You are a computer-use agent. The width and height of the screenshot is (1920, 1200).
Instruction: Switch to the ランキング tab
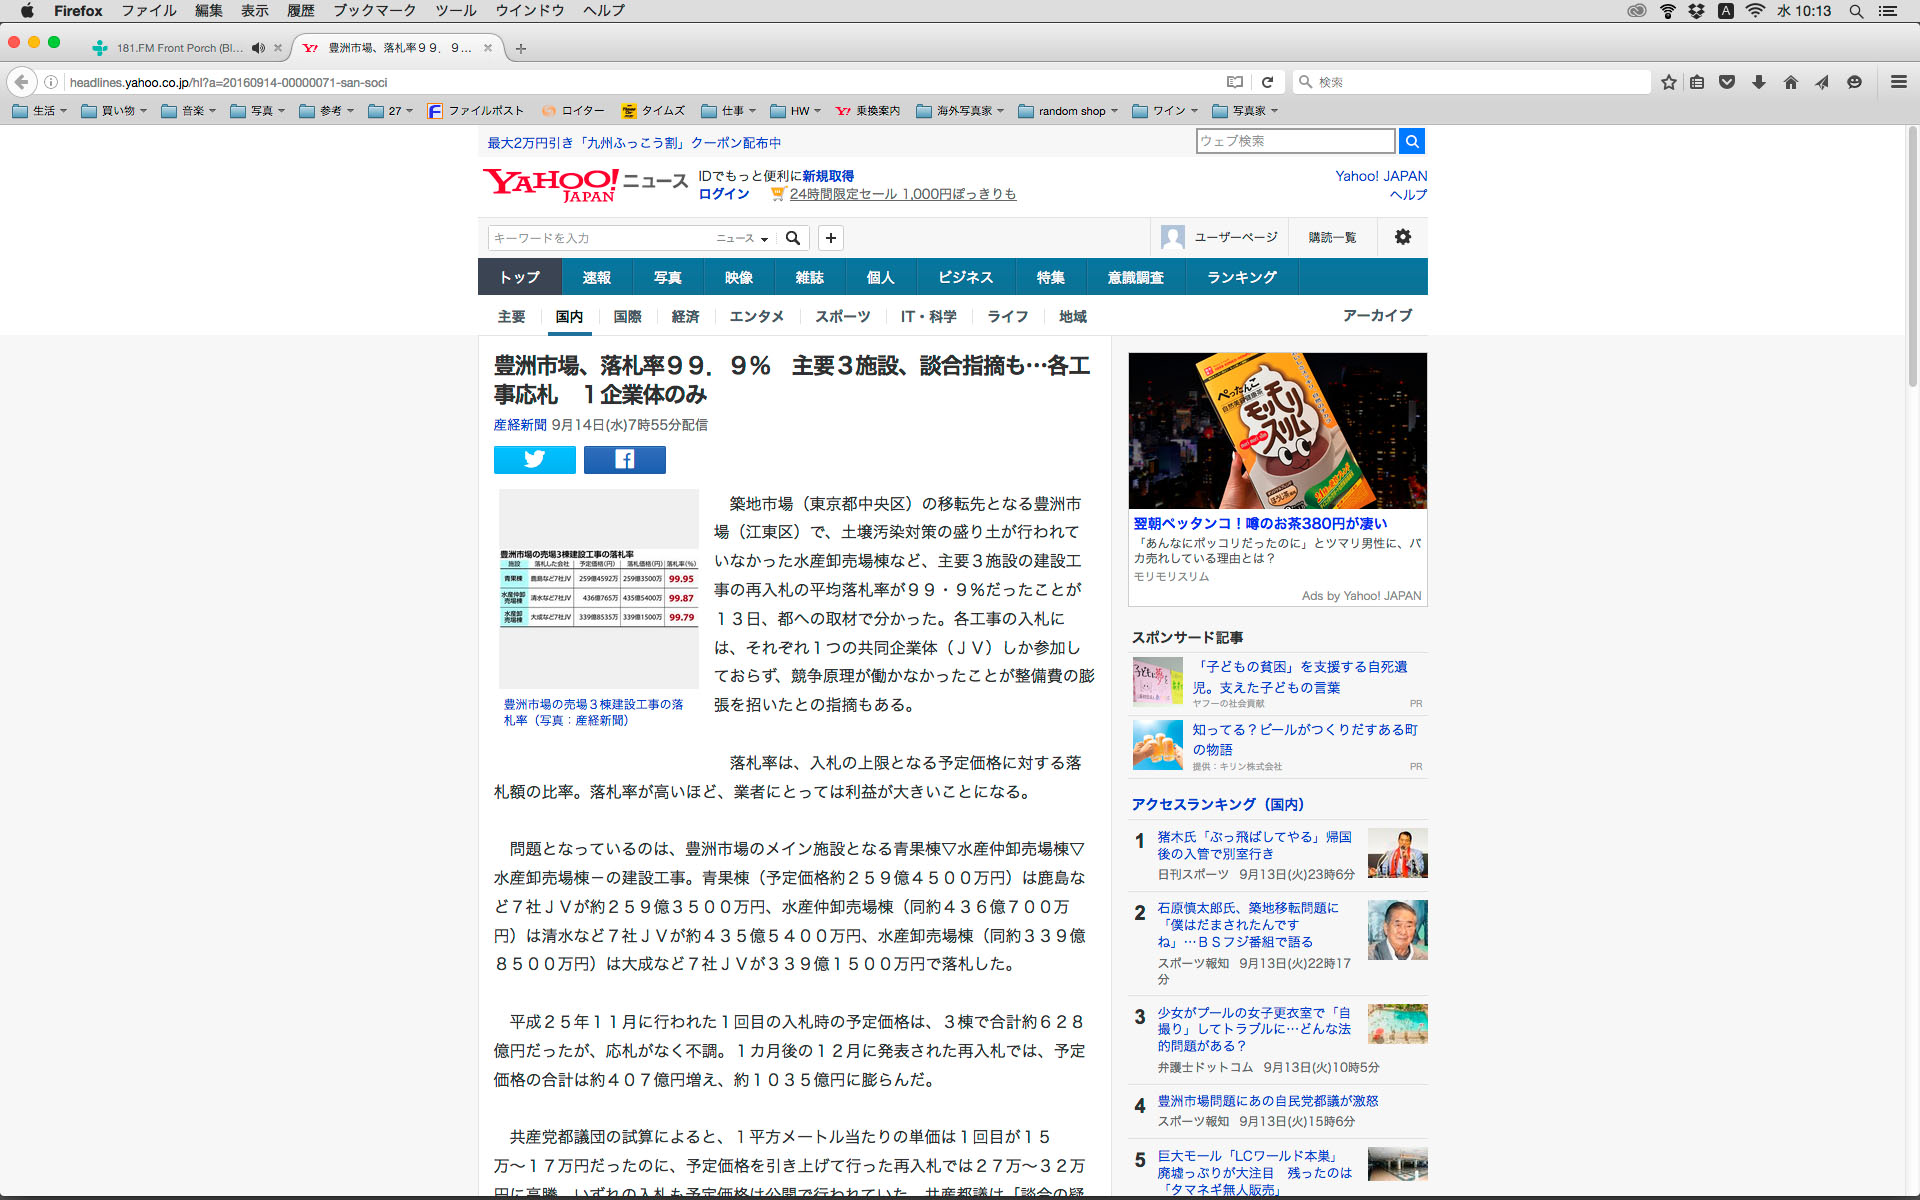pyautogui.click(x=1241, y=277)
